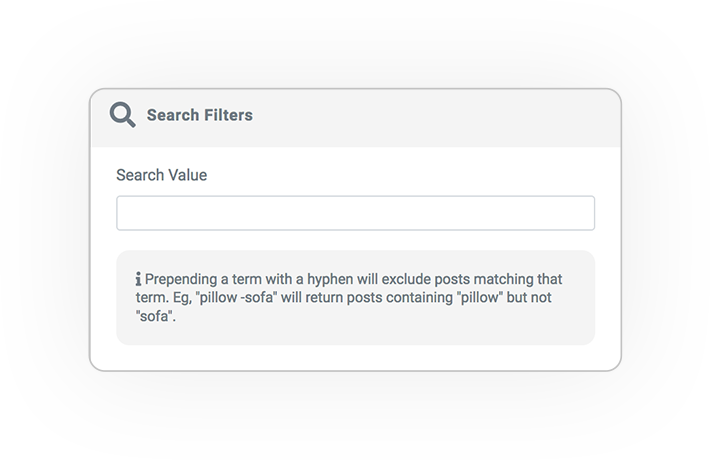
Task: Click the quoted "pillow" before "but not"
Action: point(480,298)
